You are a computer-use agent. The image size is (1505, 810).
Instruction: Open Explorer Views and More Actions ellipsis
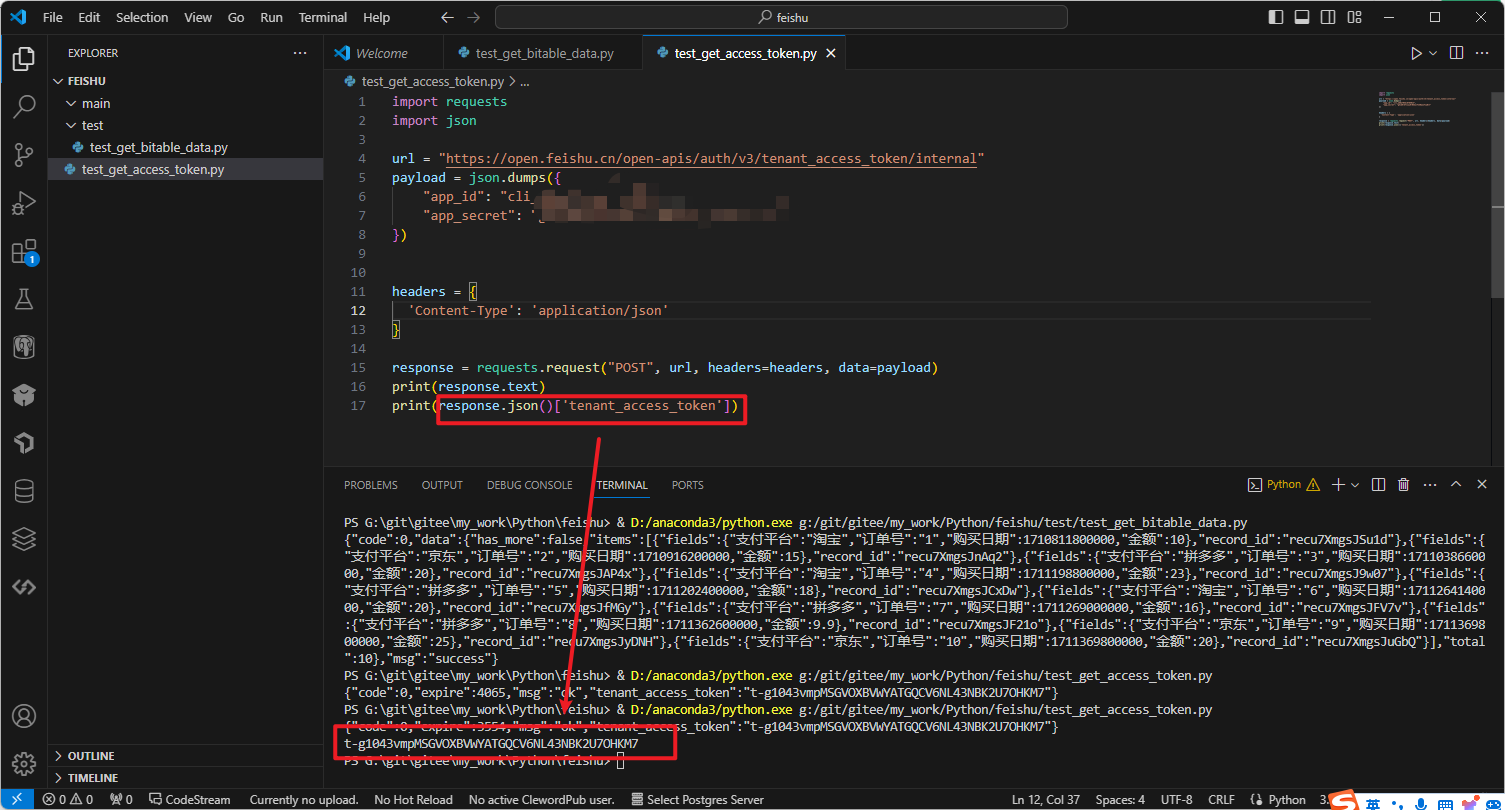(x=300, y=53)
